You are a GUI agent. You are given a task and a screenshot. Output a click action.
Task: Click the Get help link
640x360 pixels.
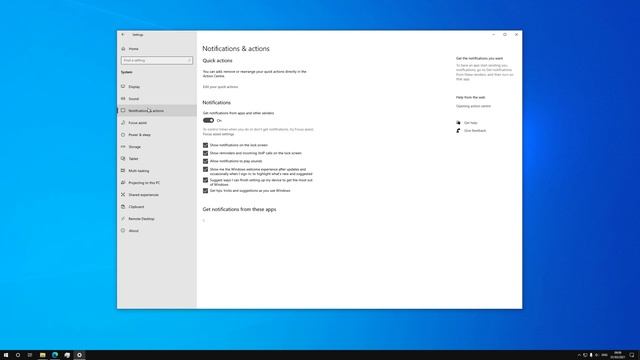click(471, 123)
